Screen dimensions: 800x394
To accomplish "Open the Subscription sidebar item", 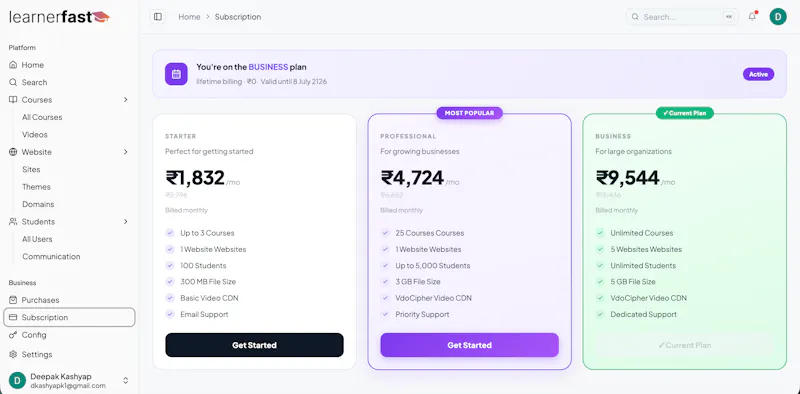I will pyautogui.click(x=69, y=317).
